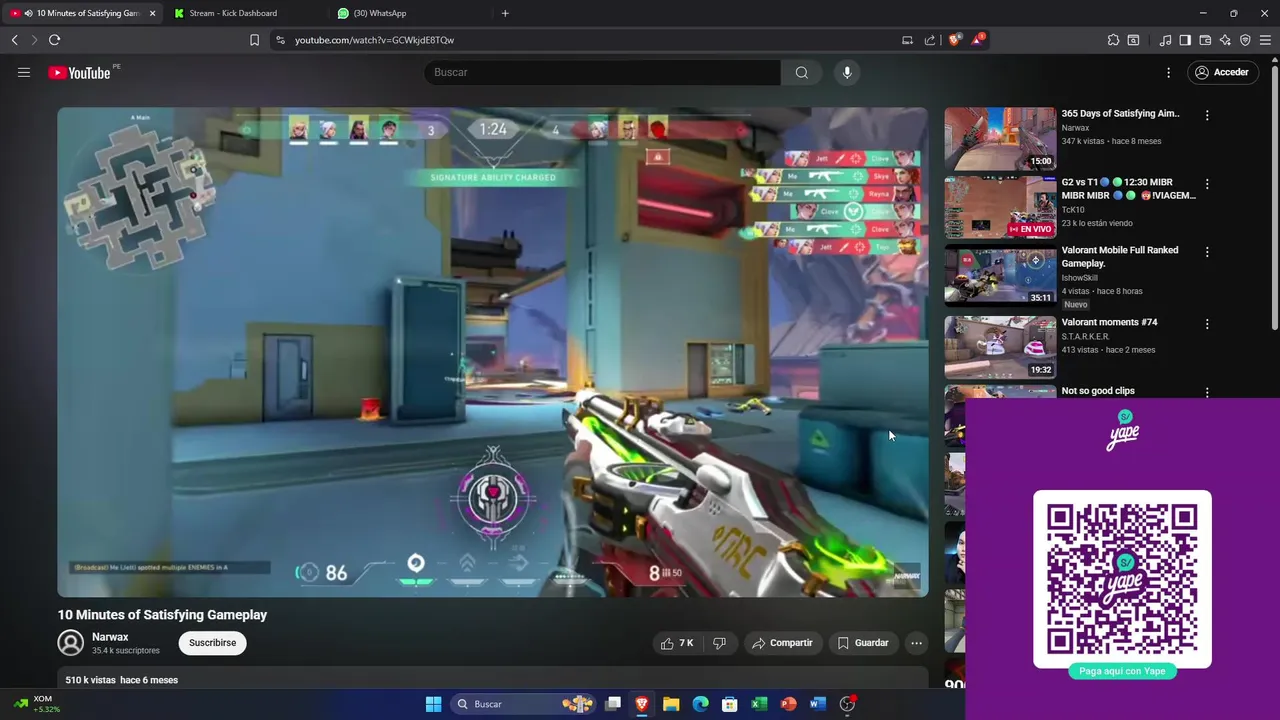Save the video with Guardar button
Image resolution: width=1280 pixels, height=720 pixels.
click(863, 643)
